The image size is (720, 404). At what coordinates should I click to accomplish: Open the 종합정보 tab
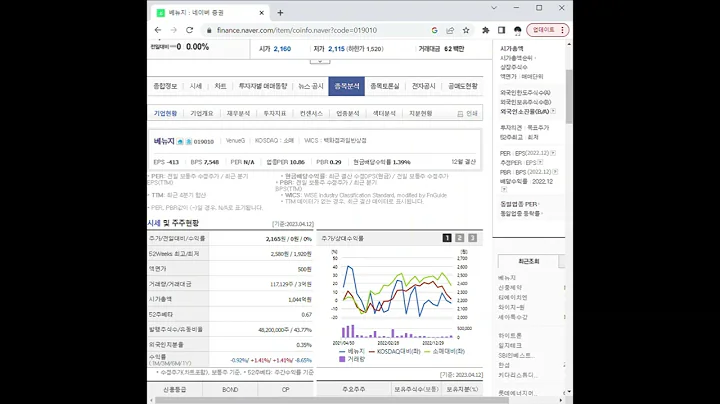pyautogui.click(x=165, y=86)
